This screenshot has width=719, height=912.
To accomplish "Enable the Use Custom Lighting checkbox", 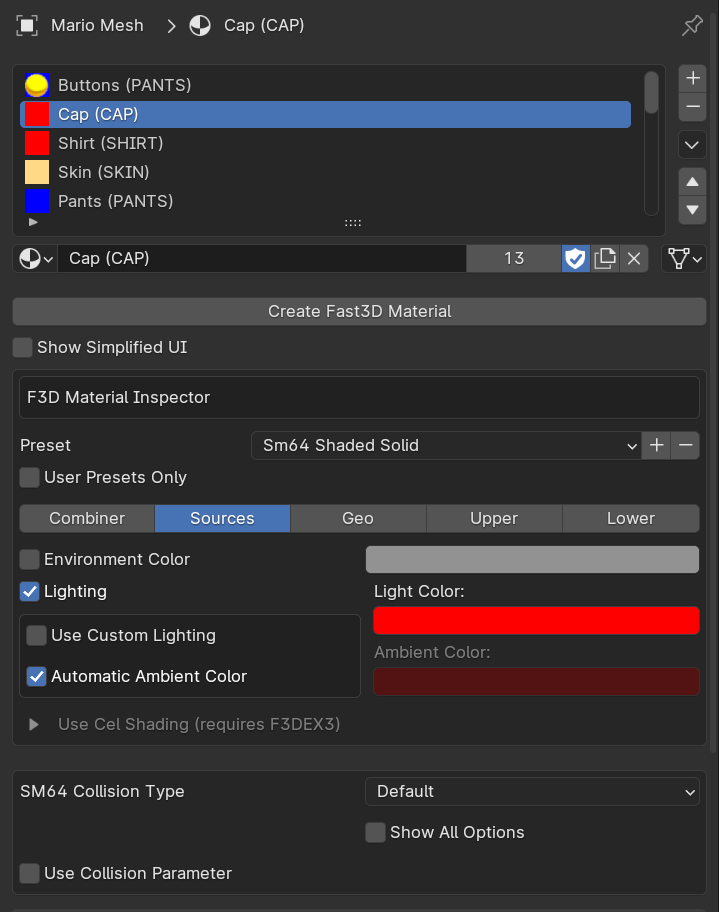I will (37, 636).
